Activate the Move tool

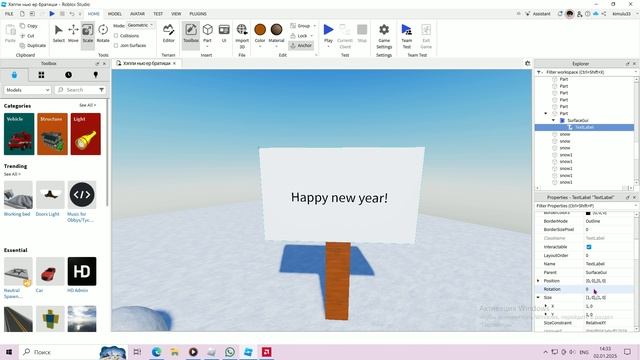pyautogui.click(x=73, y=33)
